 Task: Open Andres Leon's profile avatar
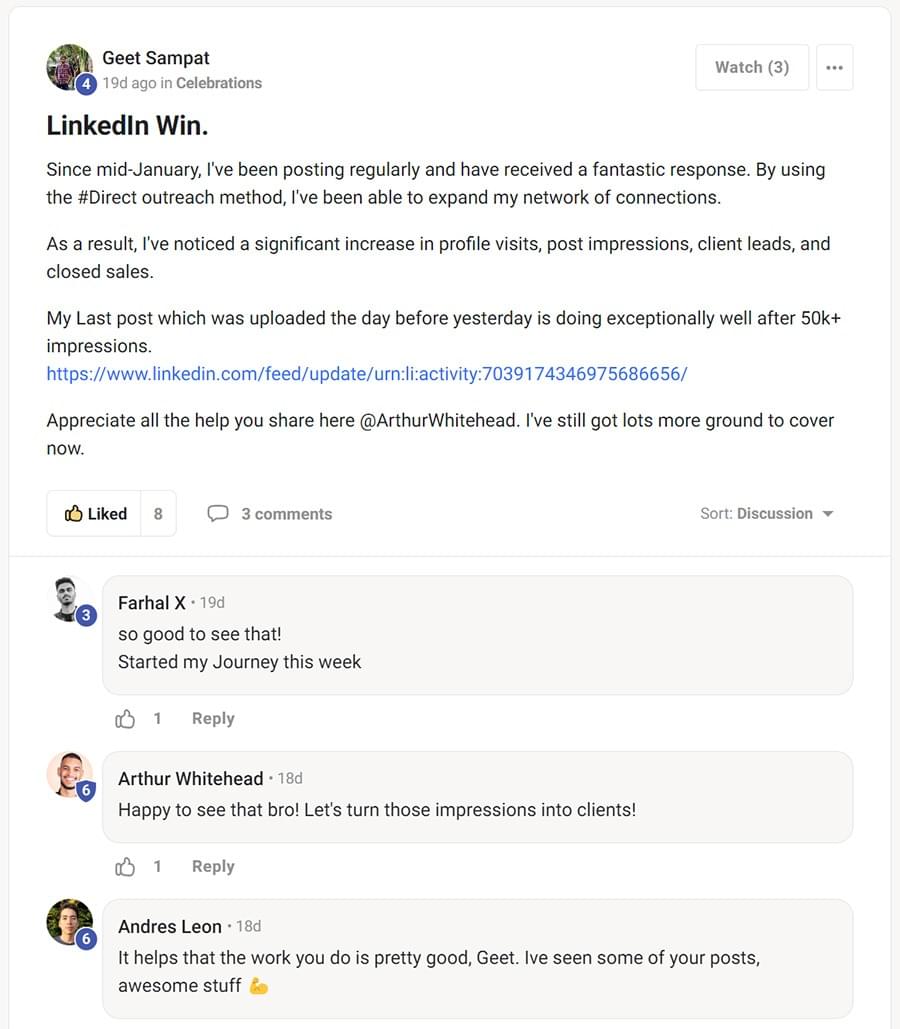(70, 923)
